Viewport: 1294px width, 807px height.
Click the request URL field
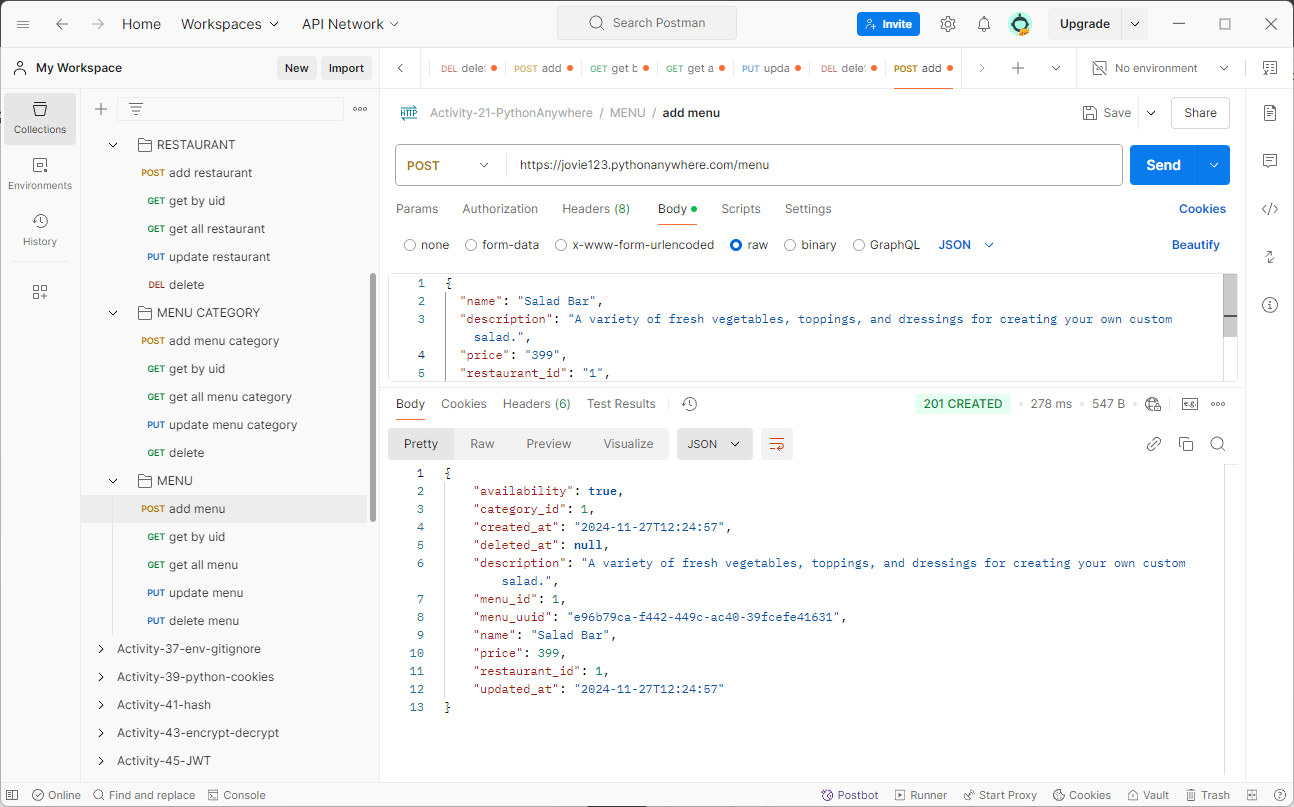(x=814, y=165)
